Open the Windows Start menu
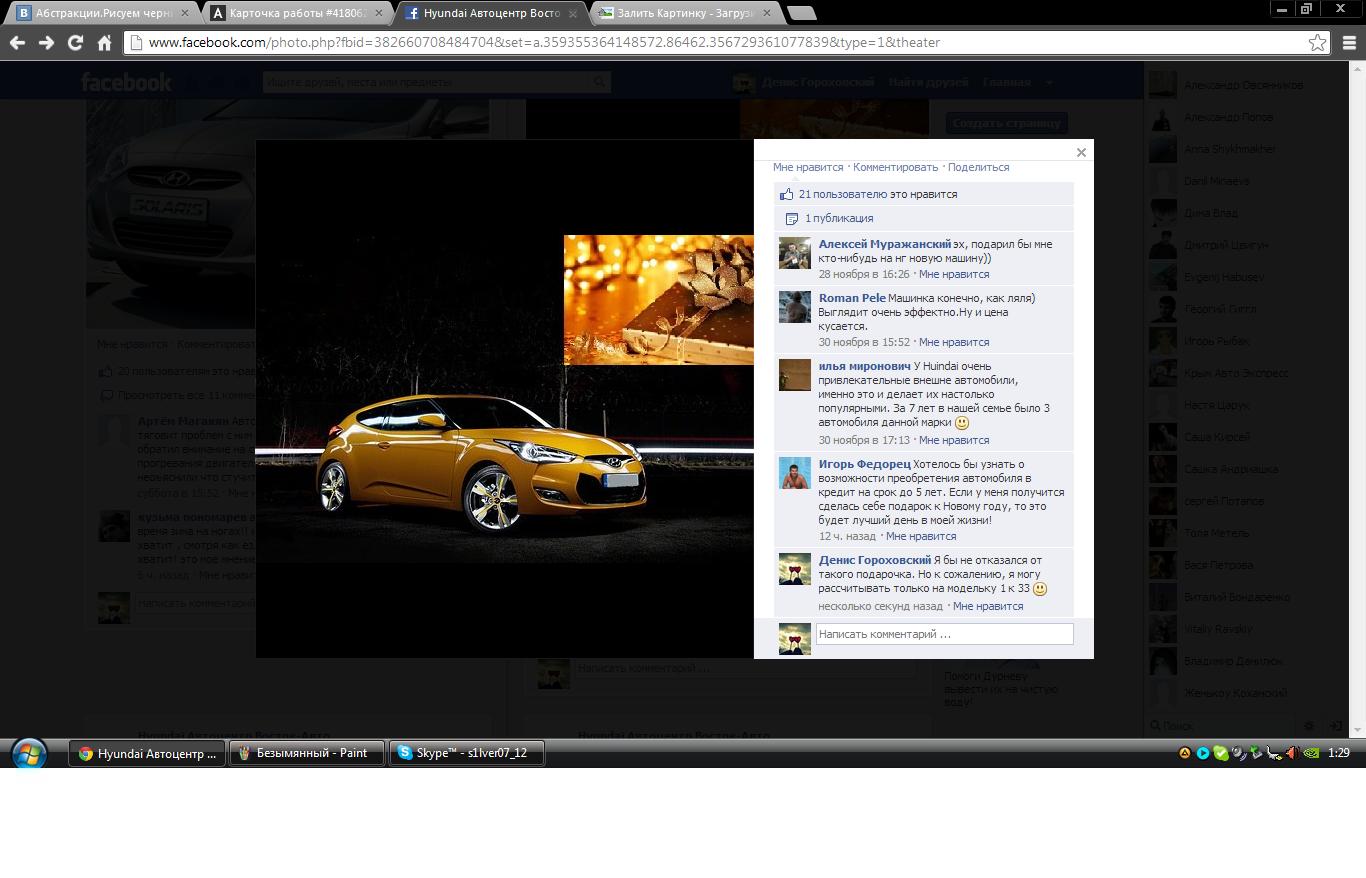 click(x=29, y=753)
